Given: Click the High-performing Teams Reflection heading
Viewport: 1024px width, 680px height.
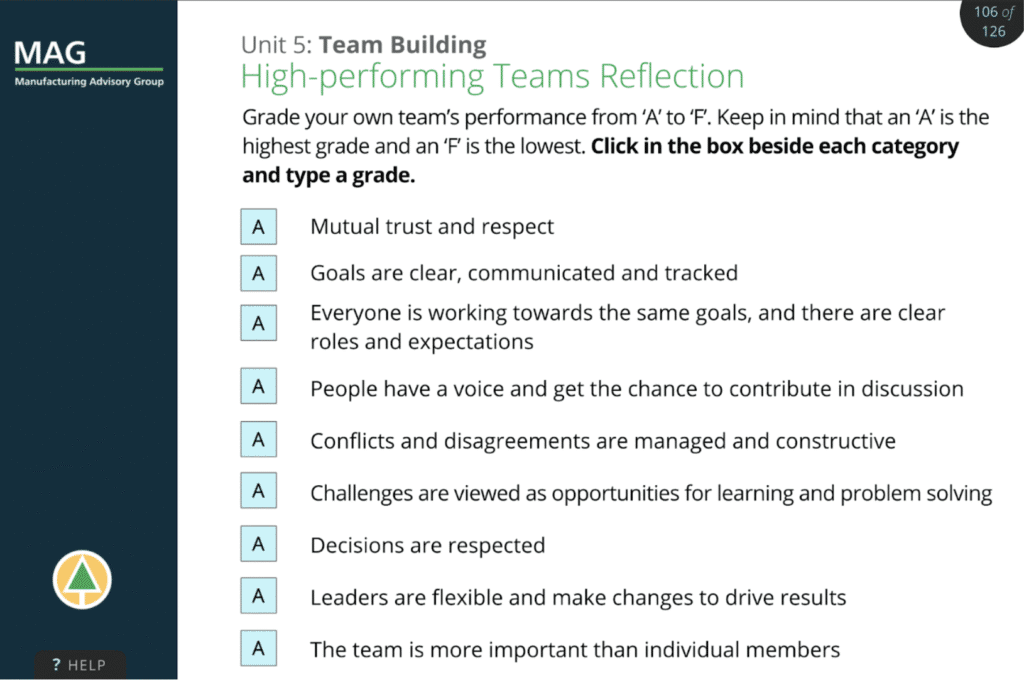Looking at the screenshot, I should (492, 76).
